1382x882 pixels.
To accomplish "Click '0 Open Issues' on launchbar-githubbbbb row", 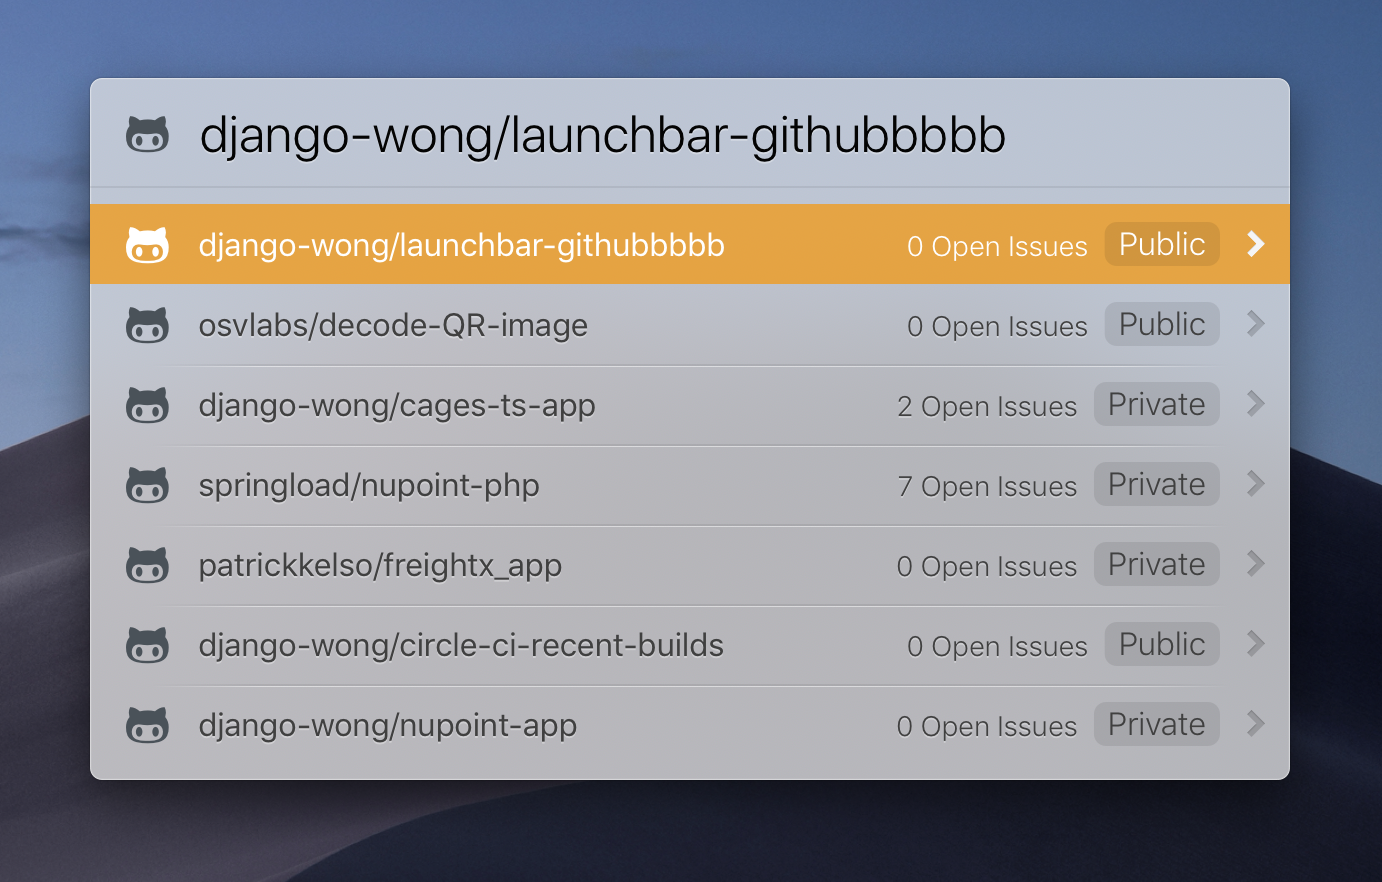I will [x=997, y=246].
